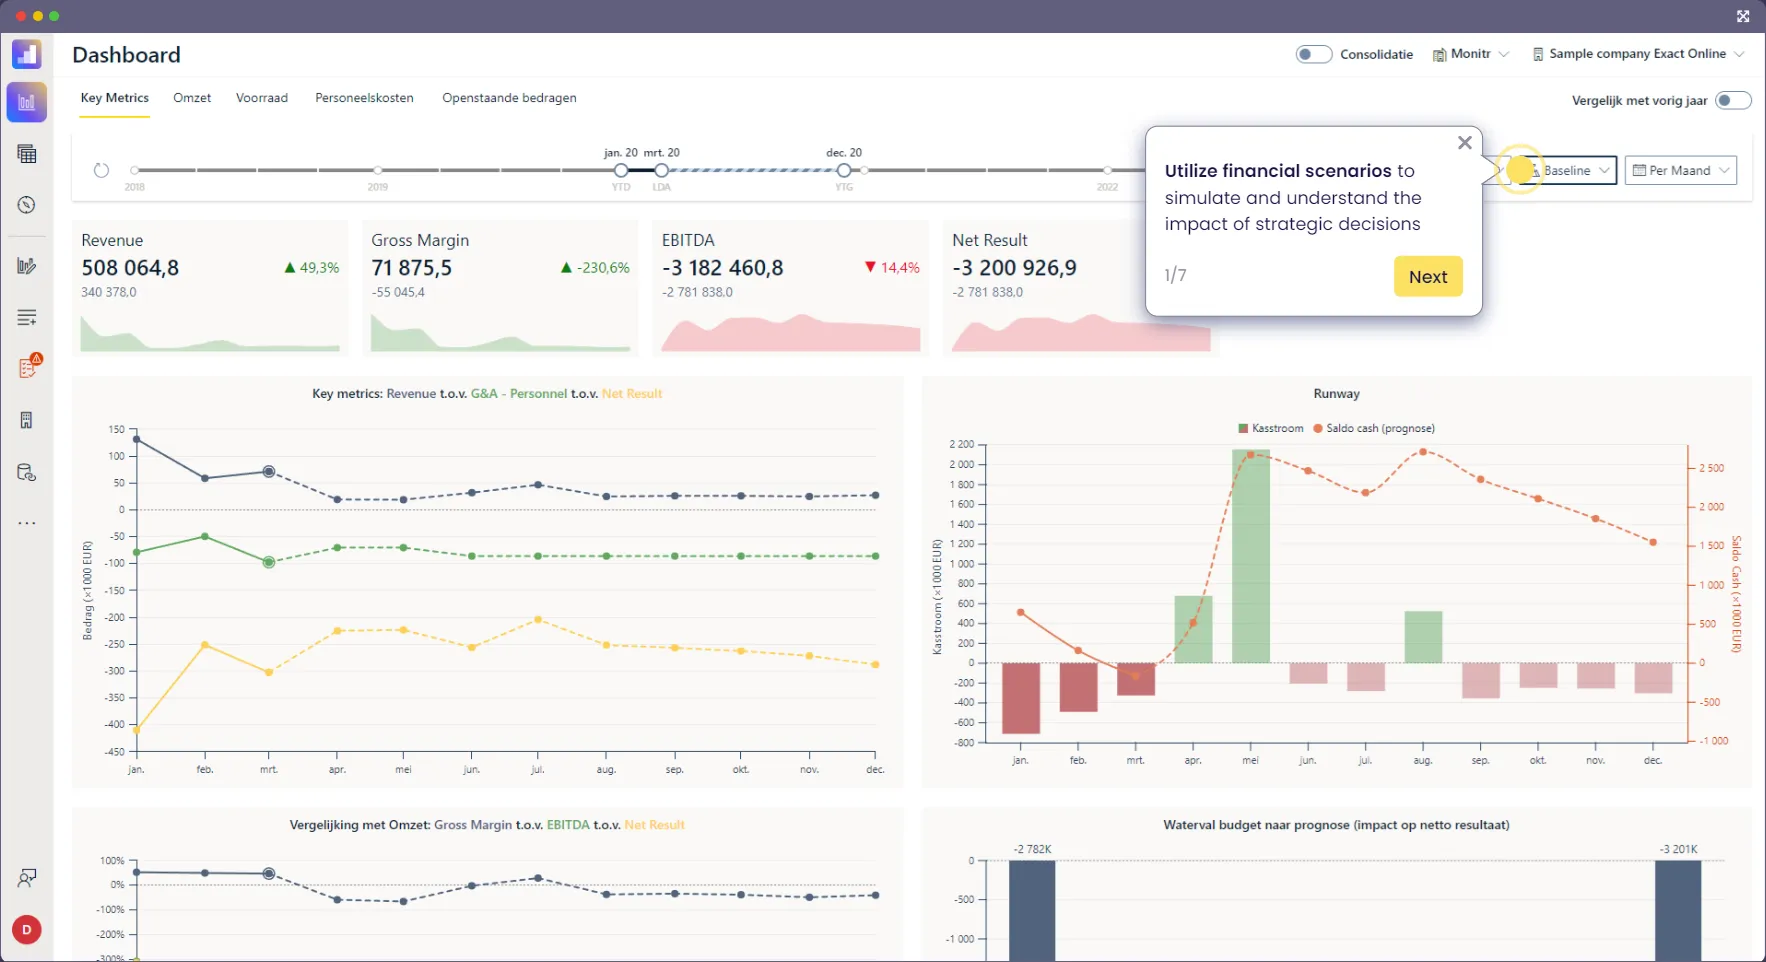Toggle the Consolidatie switch
The height and width of the screenshot is (962, 1766).
tap(1314, 53)
